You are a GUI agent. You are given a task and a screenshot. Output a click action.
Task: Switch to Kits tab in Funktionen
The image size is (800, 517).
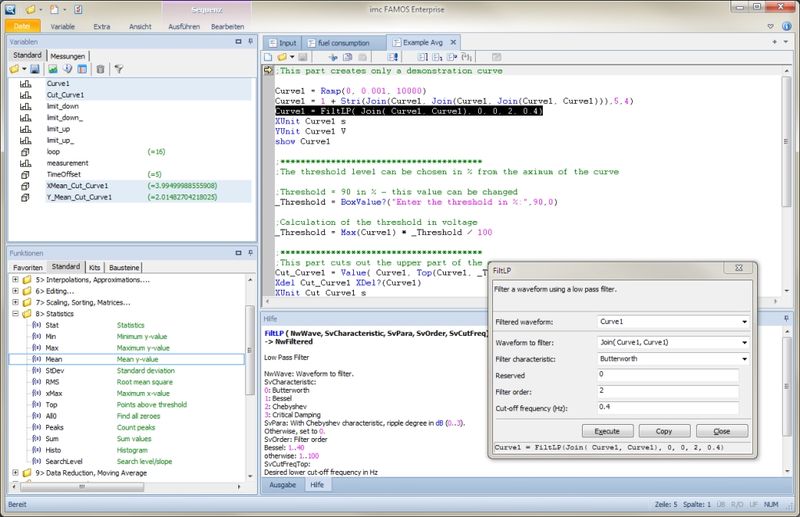pyautogui.click(x=94, y=267)
